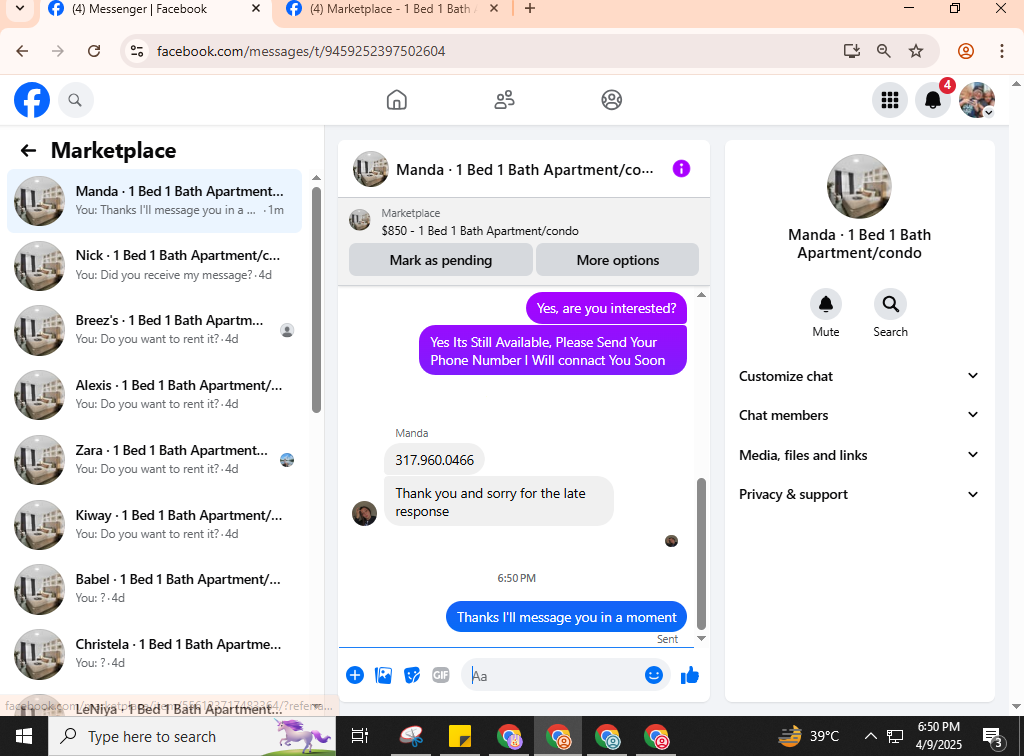Screen dimensions: 1024x756
Task: Open the Facebook menu grid icon
Action: 889,100
